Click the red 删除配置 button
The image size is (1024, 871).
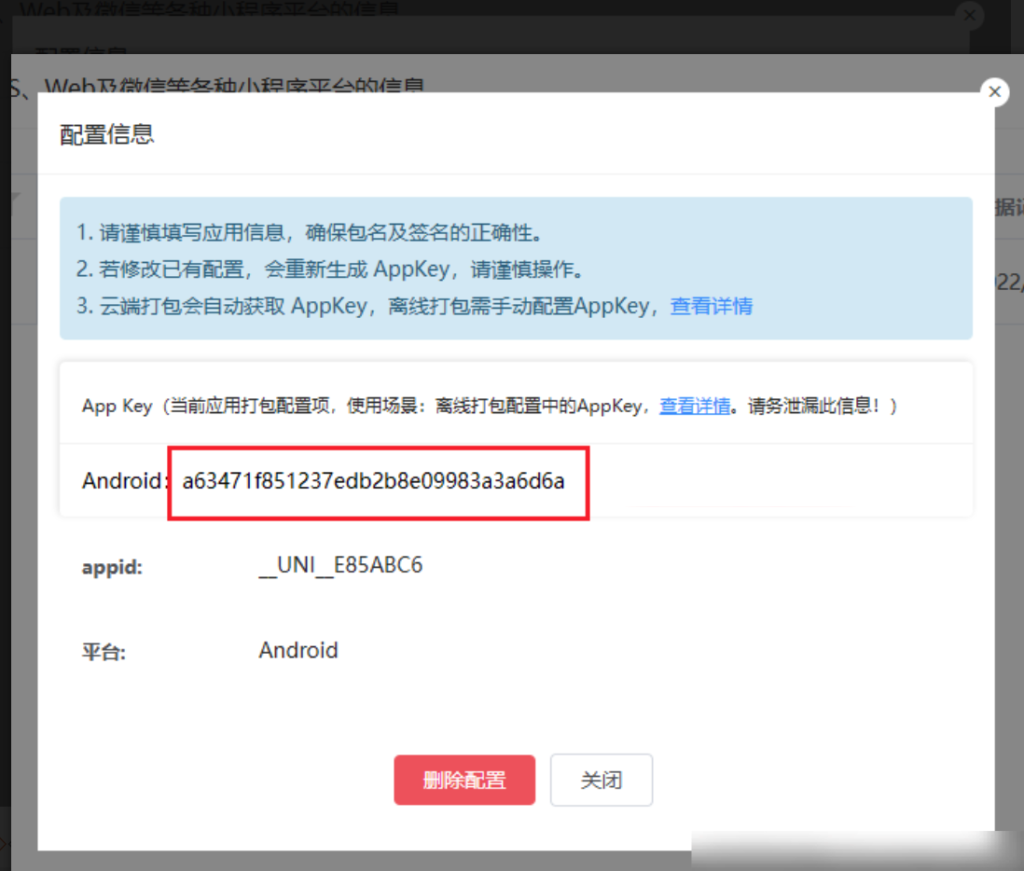click(464, 780)
